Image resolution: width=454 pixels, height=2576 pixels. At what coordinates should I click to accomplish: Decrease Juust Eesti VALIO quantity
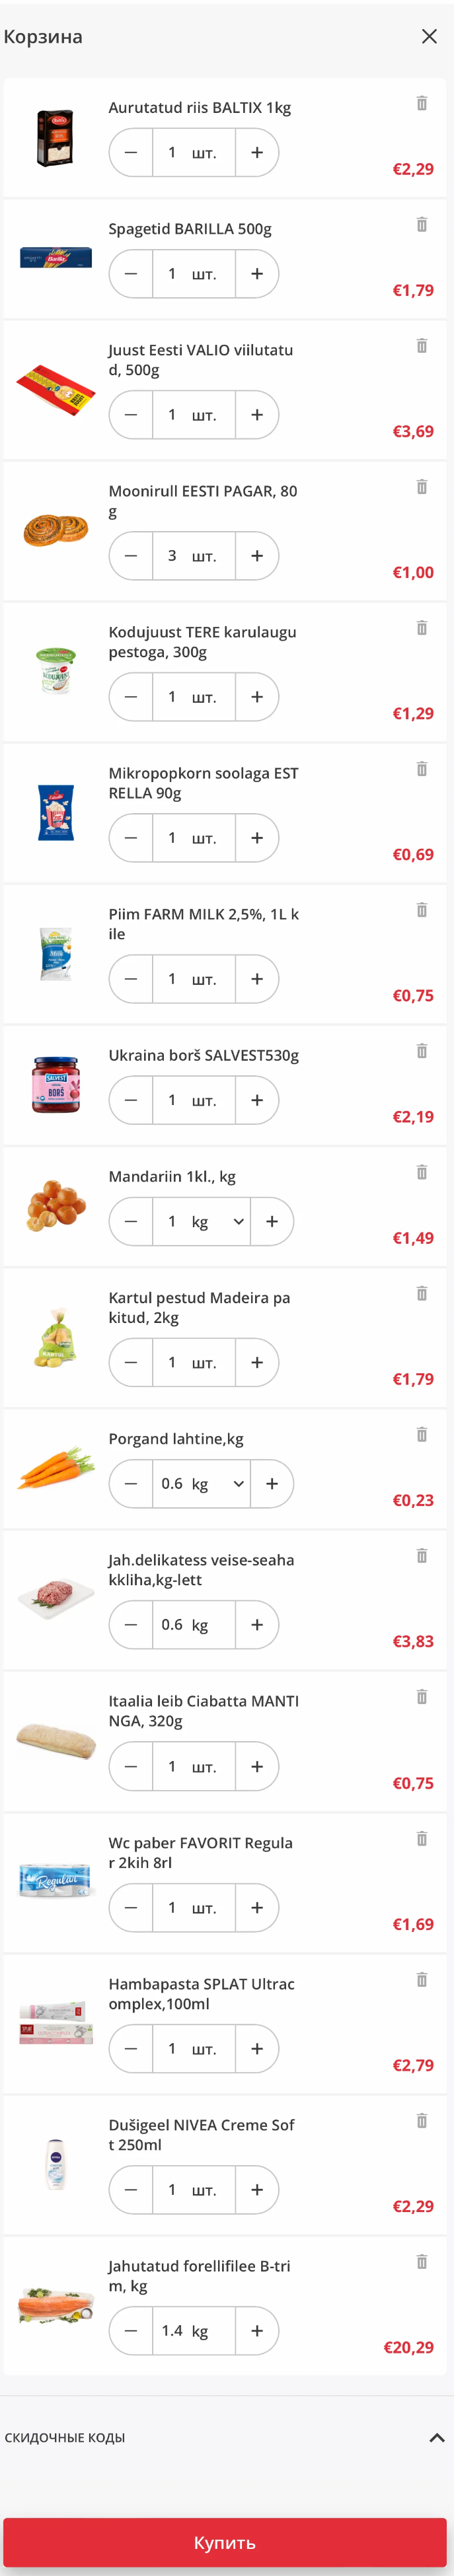[x=131, y=414]
